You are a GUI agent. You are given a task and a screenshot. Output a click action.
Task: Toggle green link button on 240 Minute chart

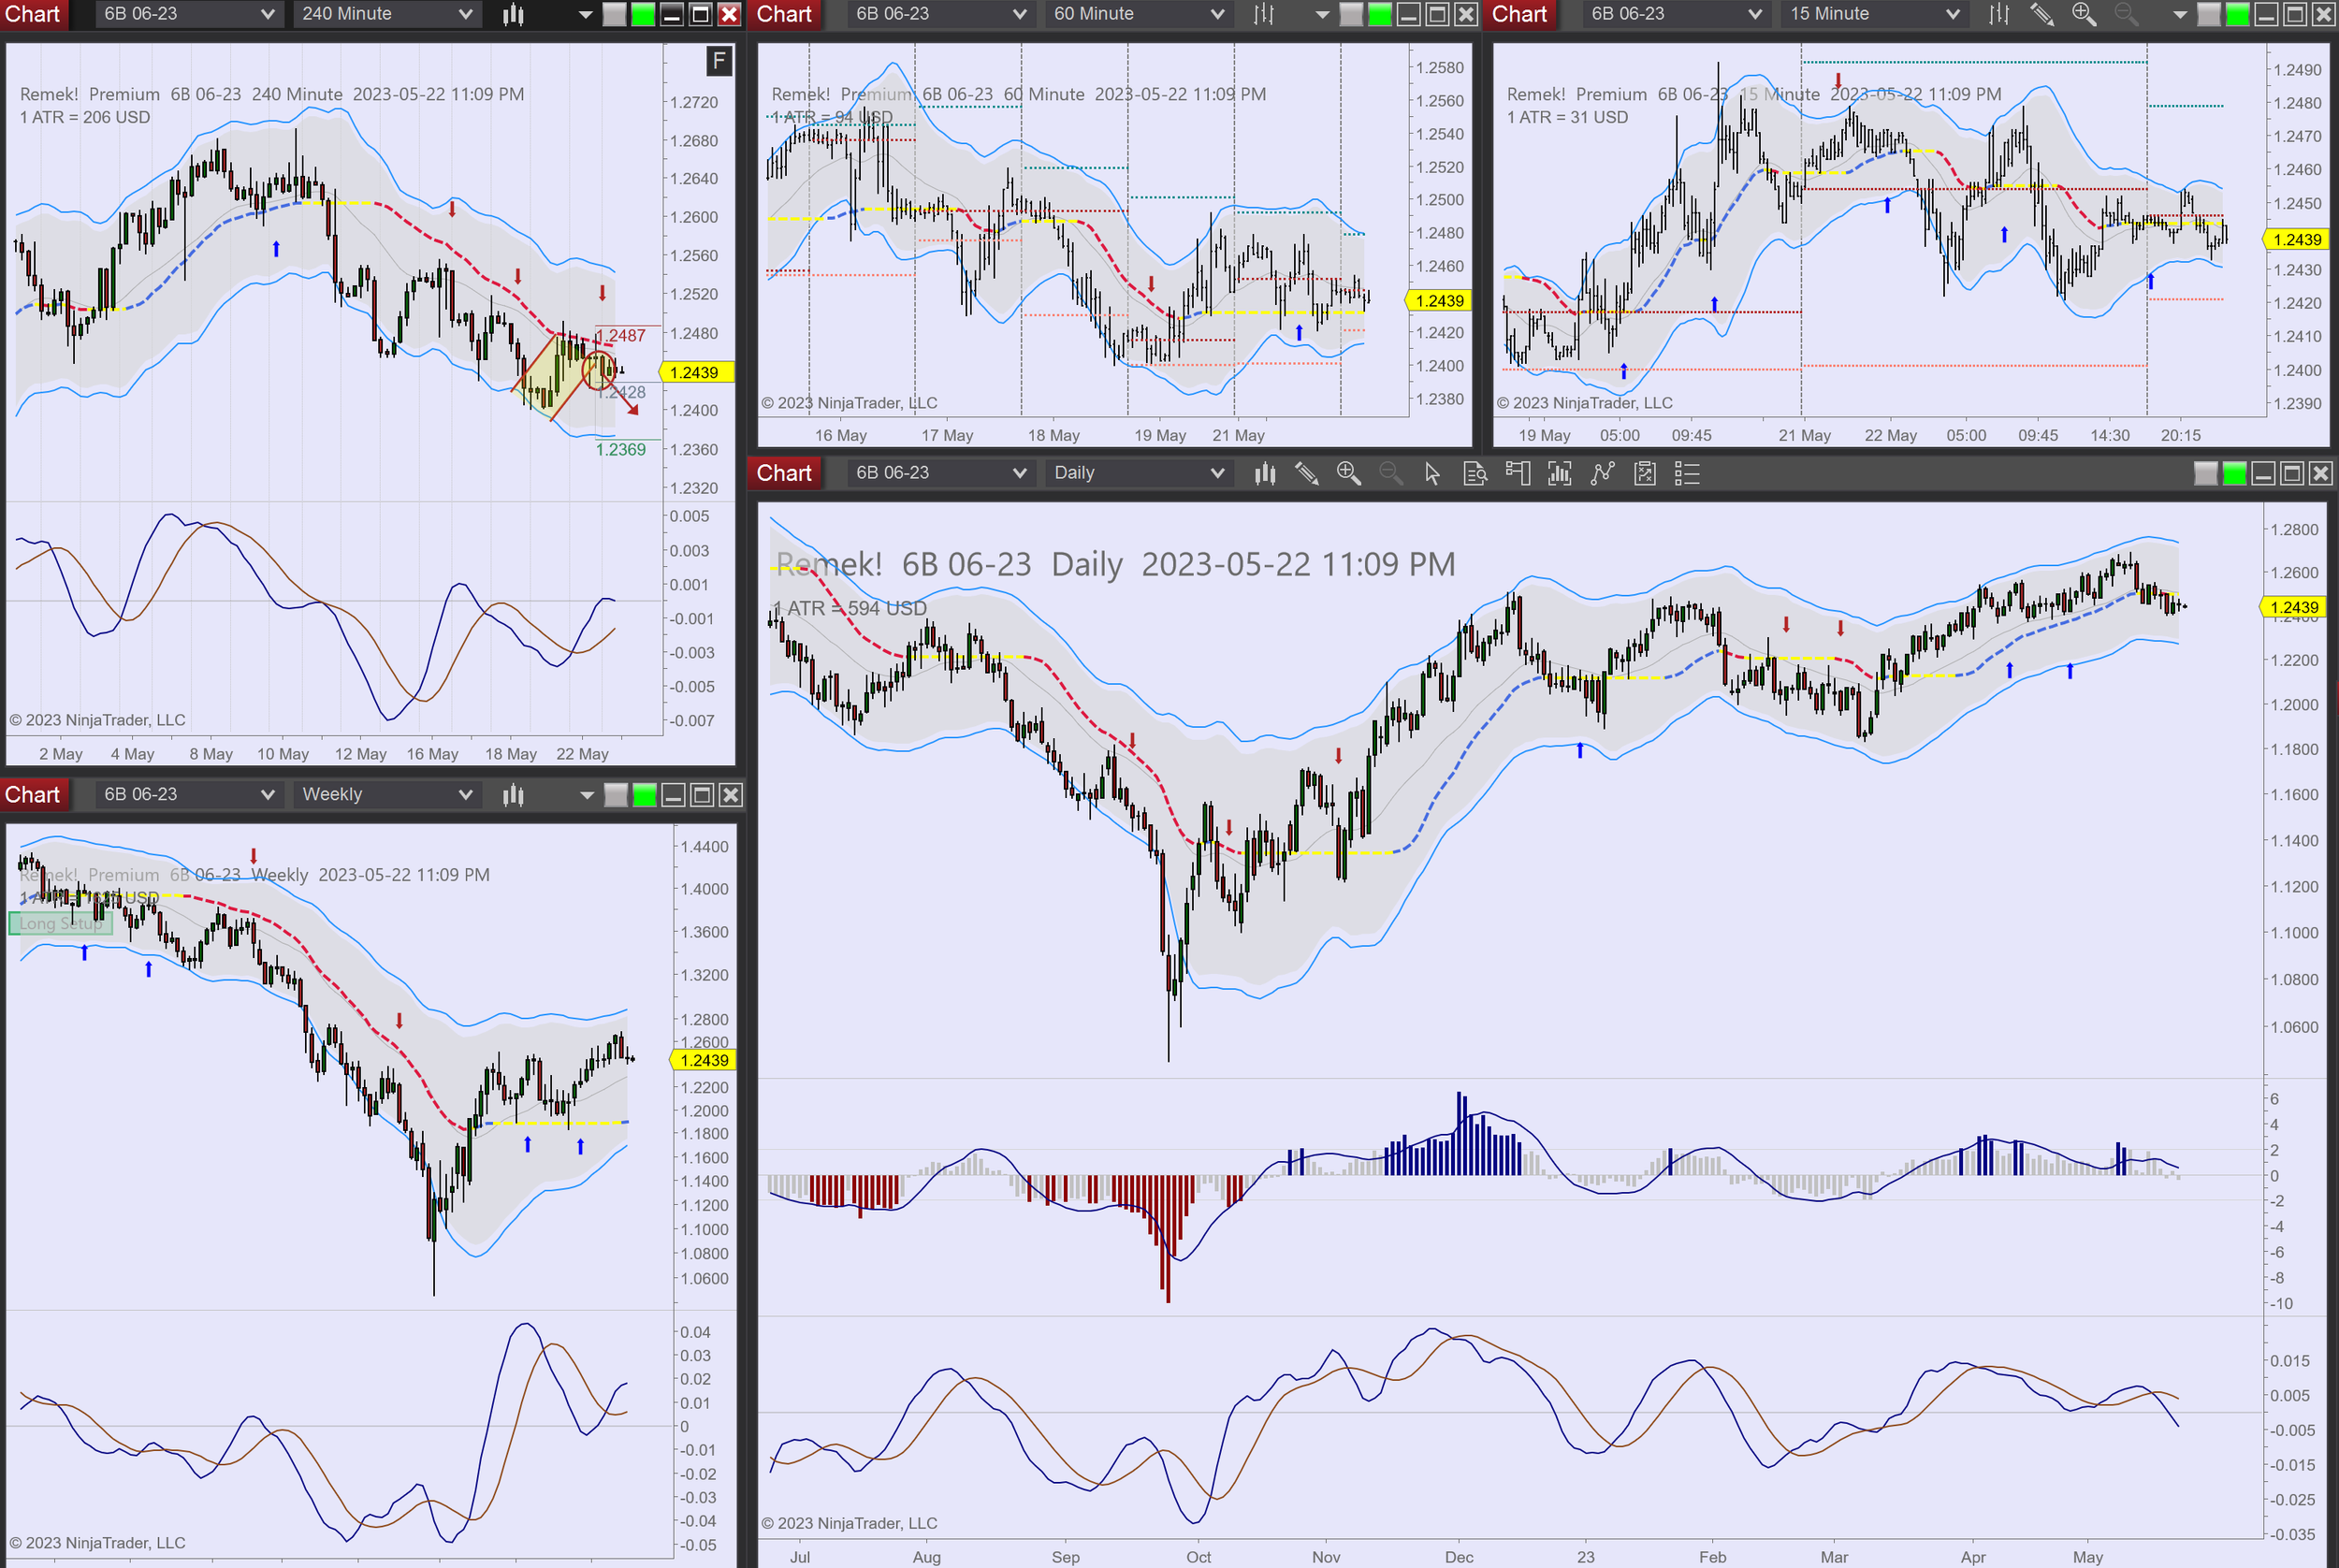pyautogui.click(x=643, y=14)
